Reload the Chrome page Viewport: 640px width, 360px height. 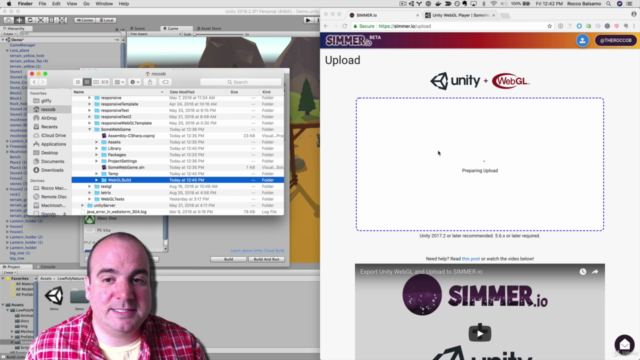pos(344,26)
